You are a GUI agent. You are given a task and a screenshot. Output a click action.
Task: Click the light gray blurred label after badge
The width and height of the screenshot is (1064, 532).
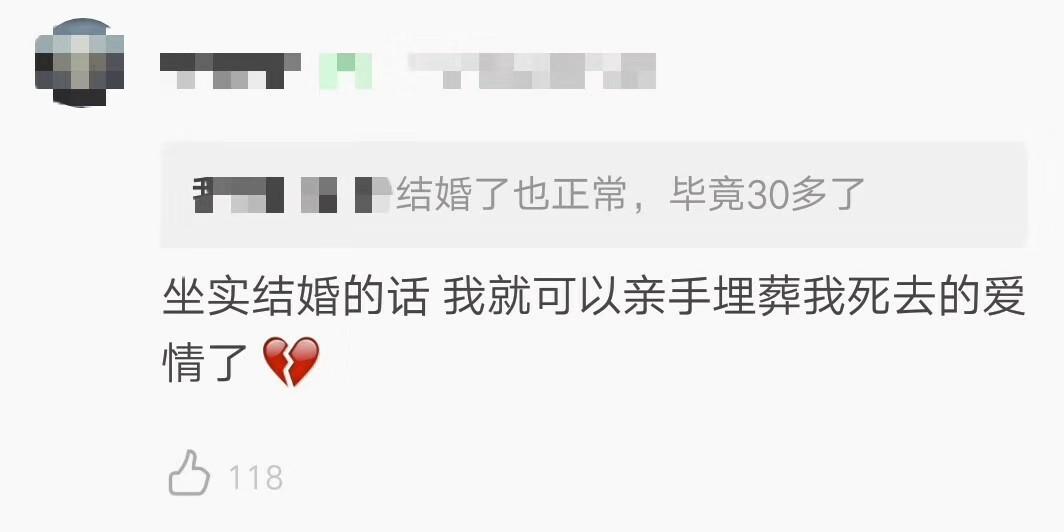(531, 71)
